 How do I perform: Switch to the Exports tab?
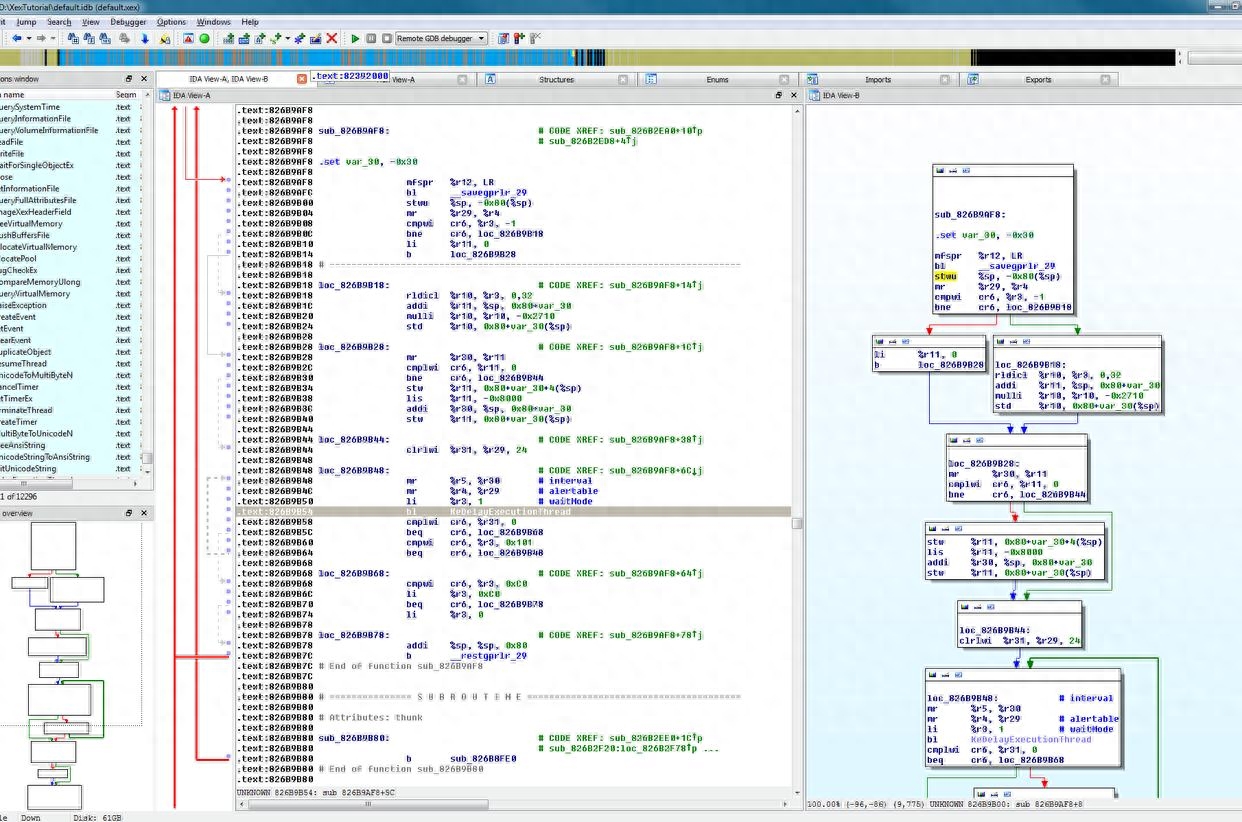click(1038, 79)
